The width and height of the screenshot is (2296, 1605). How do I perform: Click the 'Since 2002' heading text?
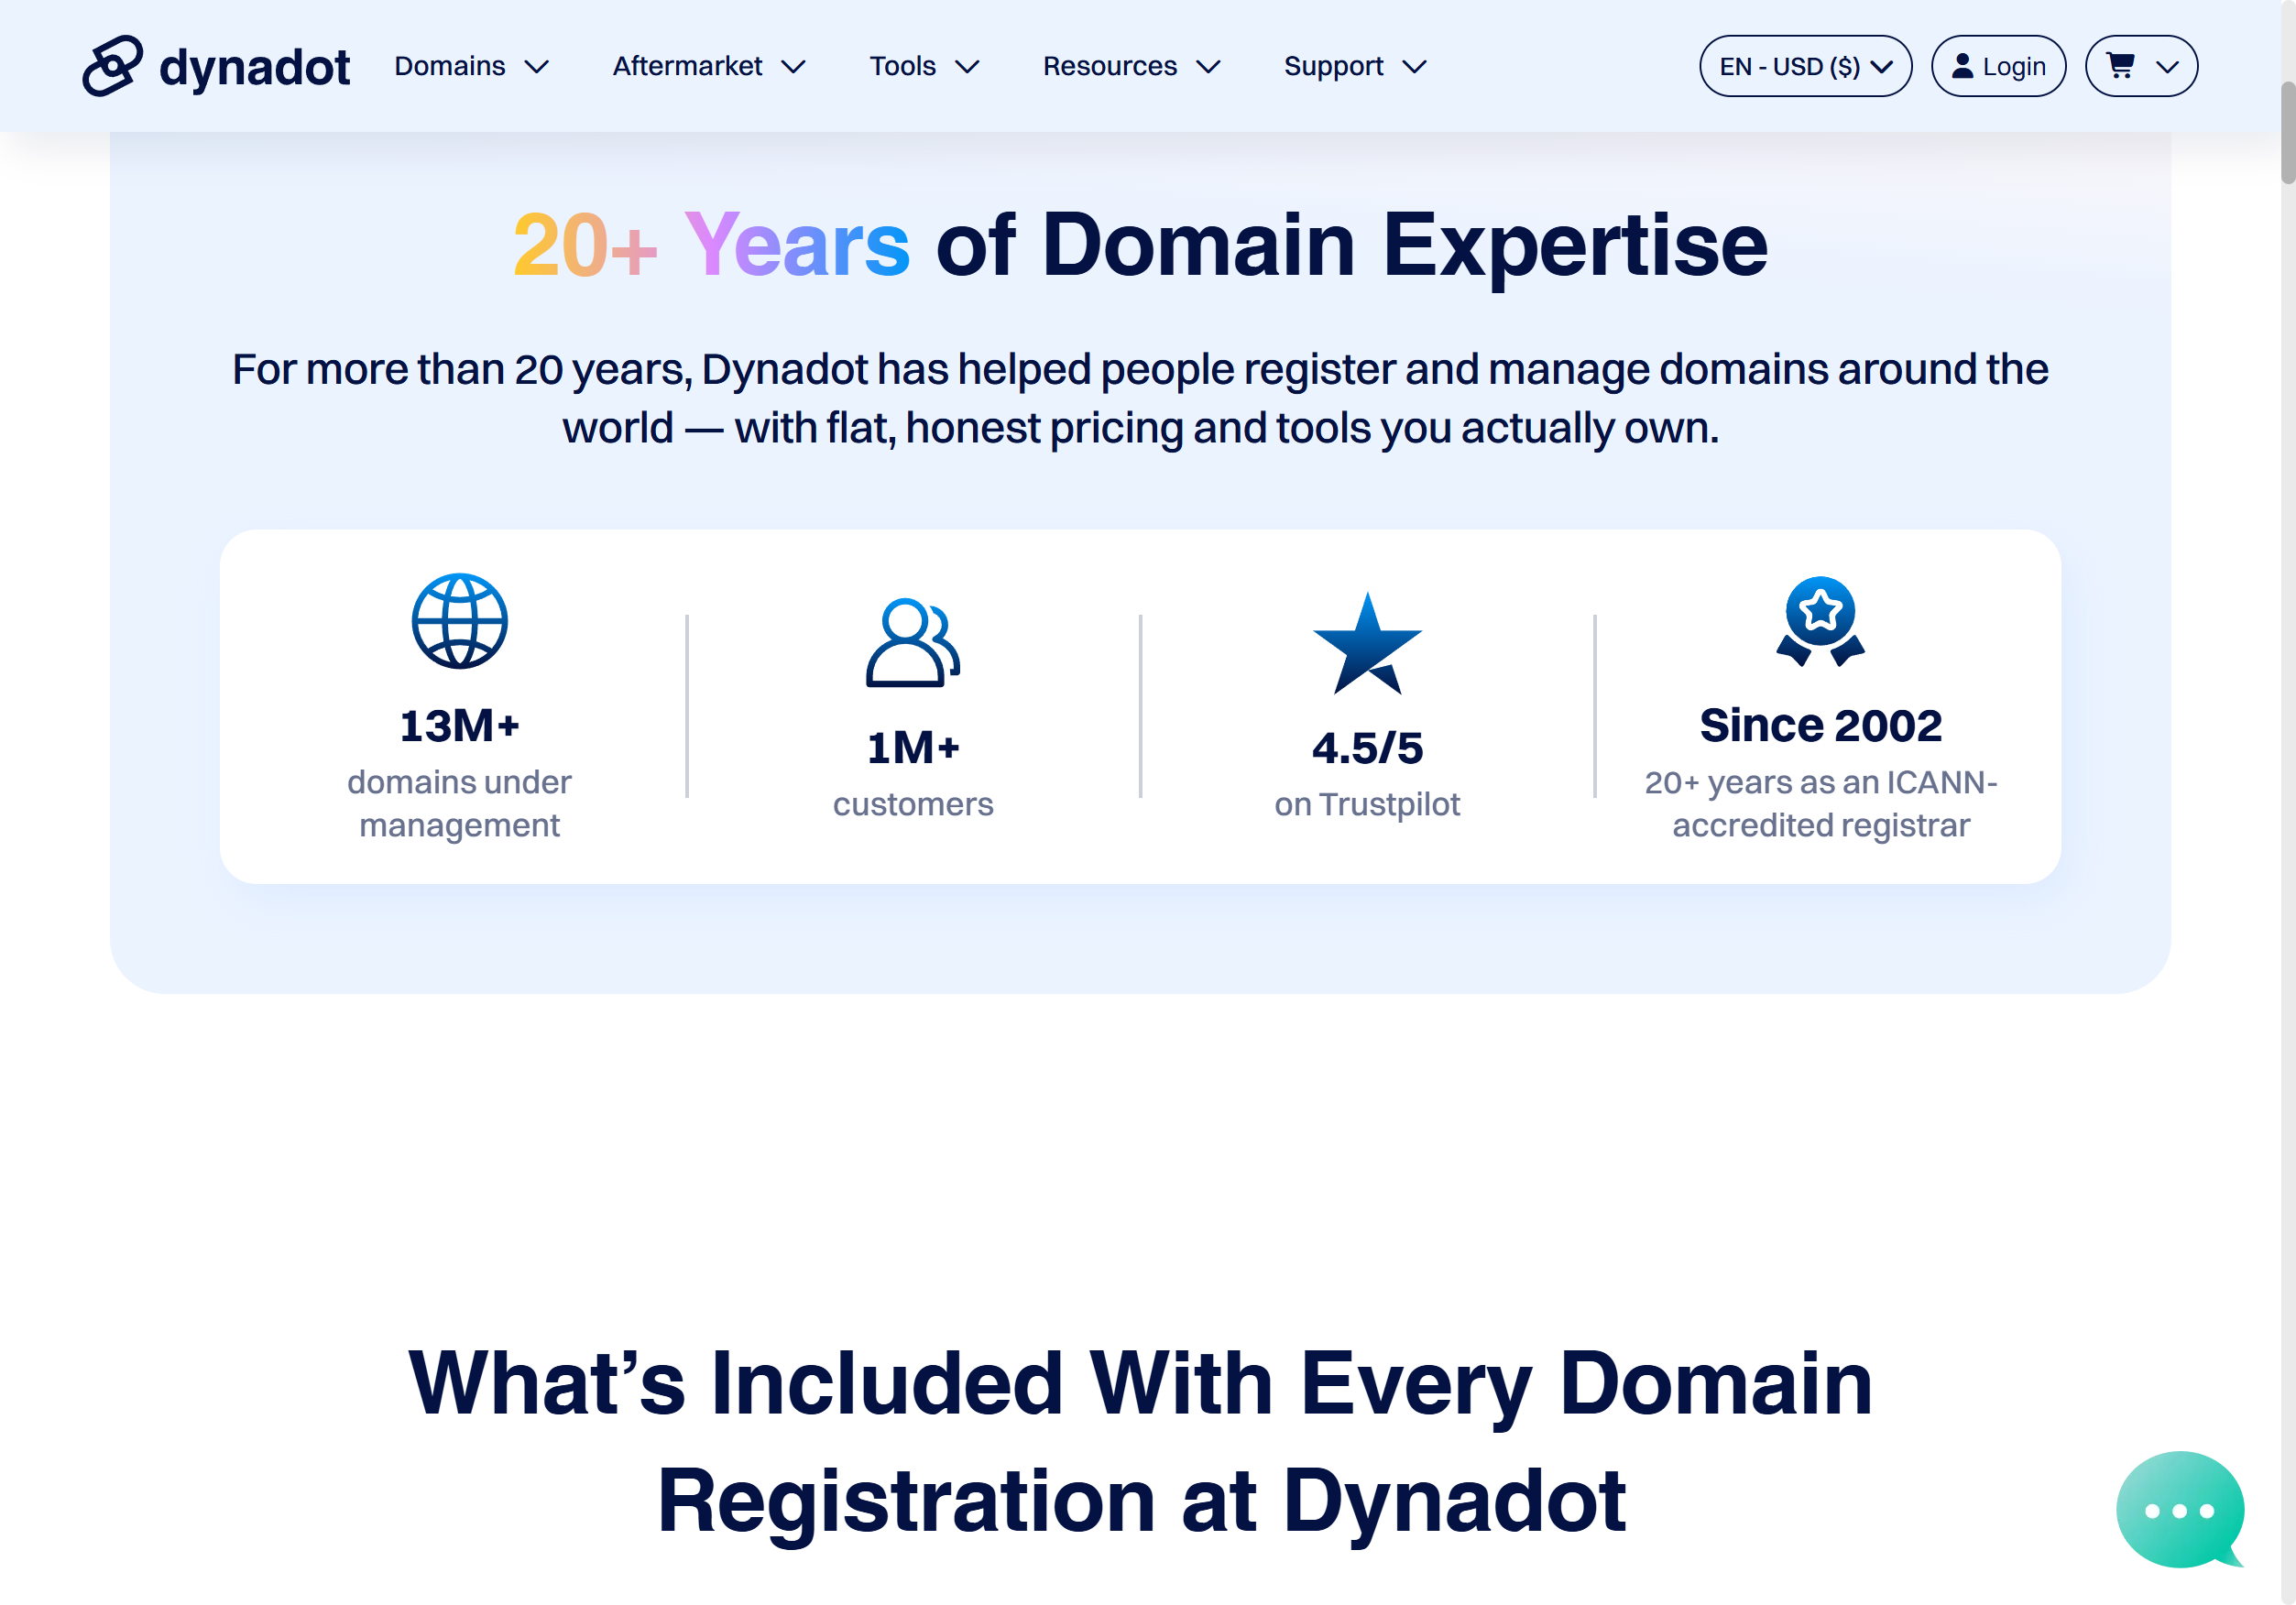1820,726
